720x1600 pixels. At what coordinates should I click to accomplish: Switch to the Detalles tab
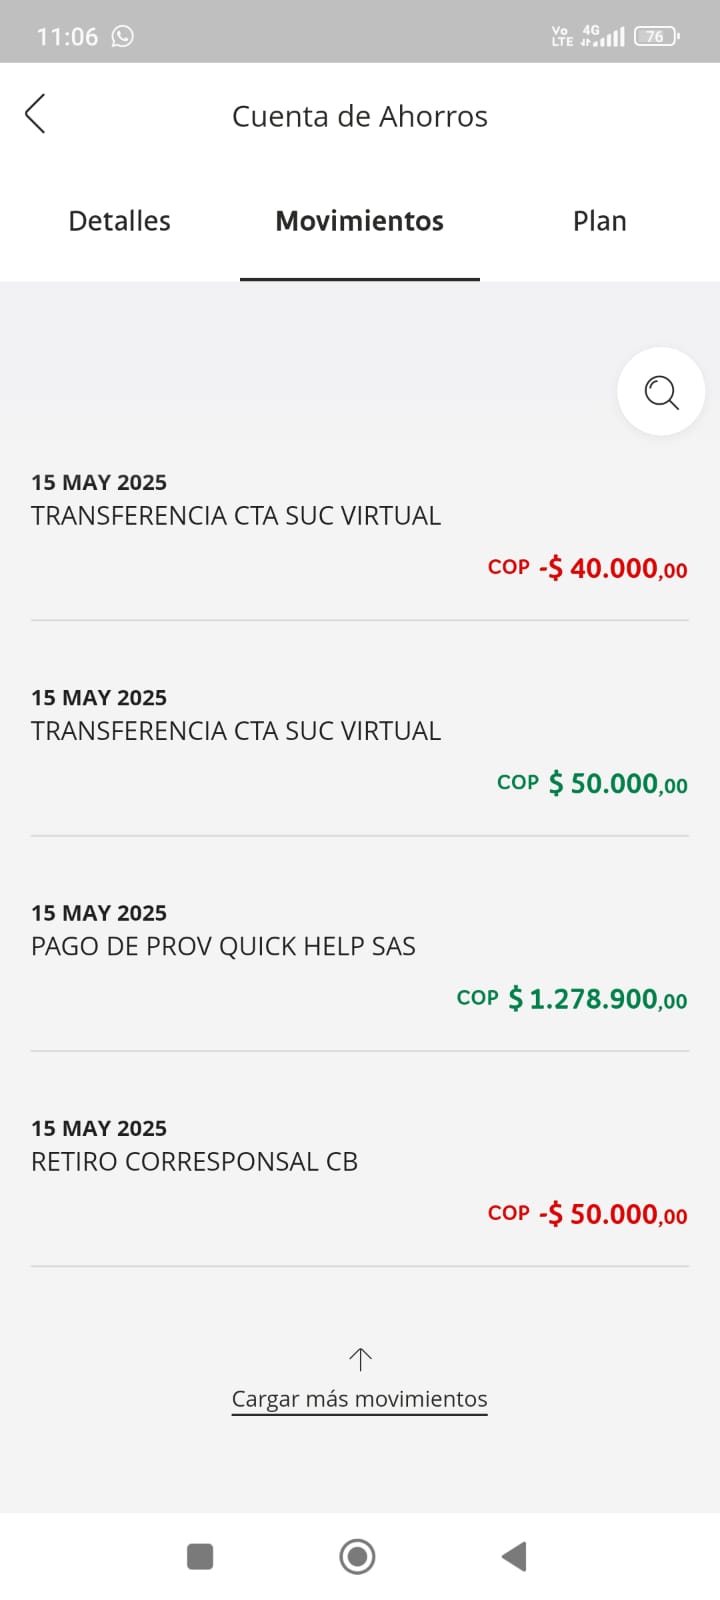(x=119, y=221)
